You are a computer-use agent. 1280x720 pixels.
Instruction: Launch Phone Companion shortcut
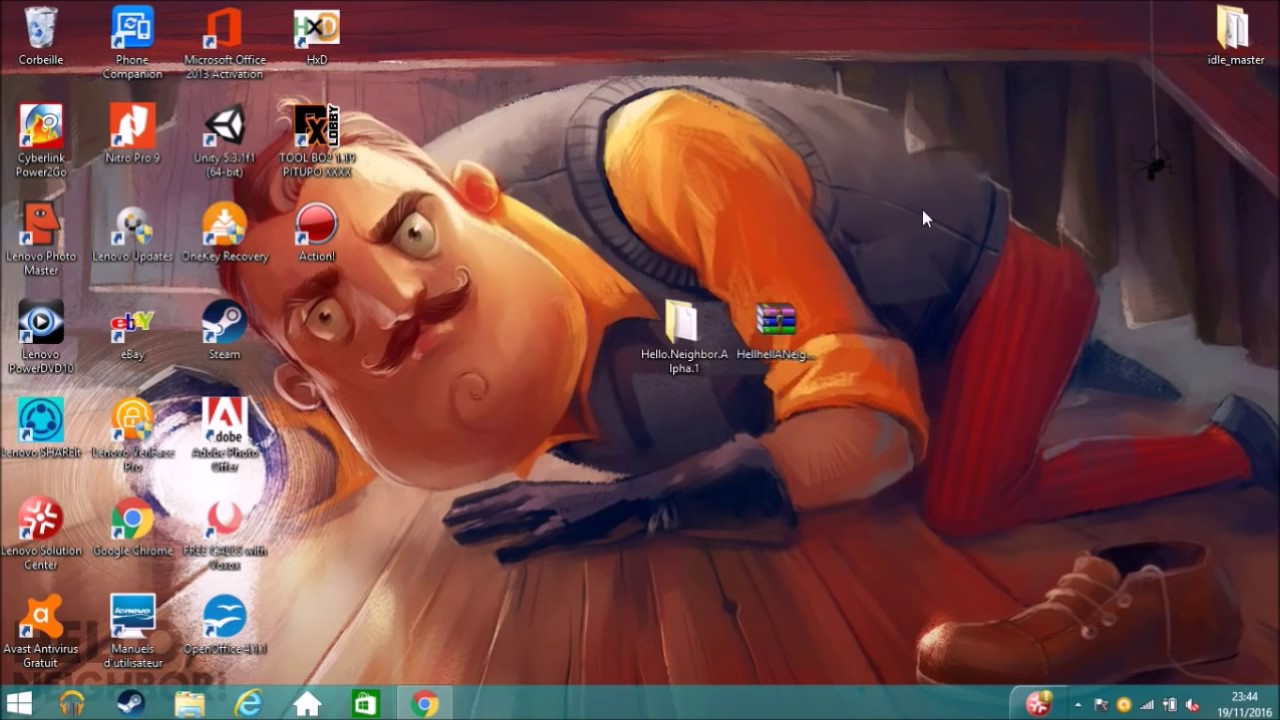132,42
